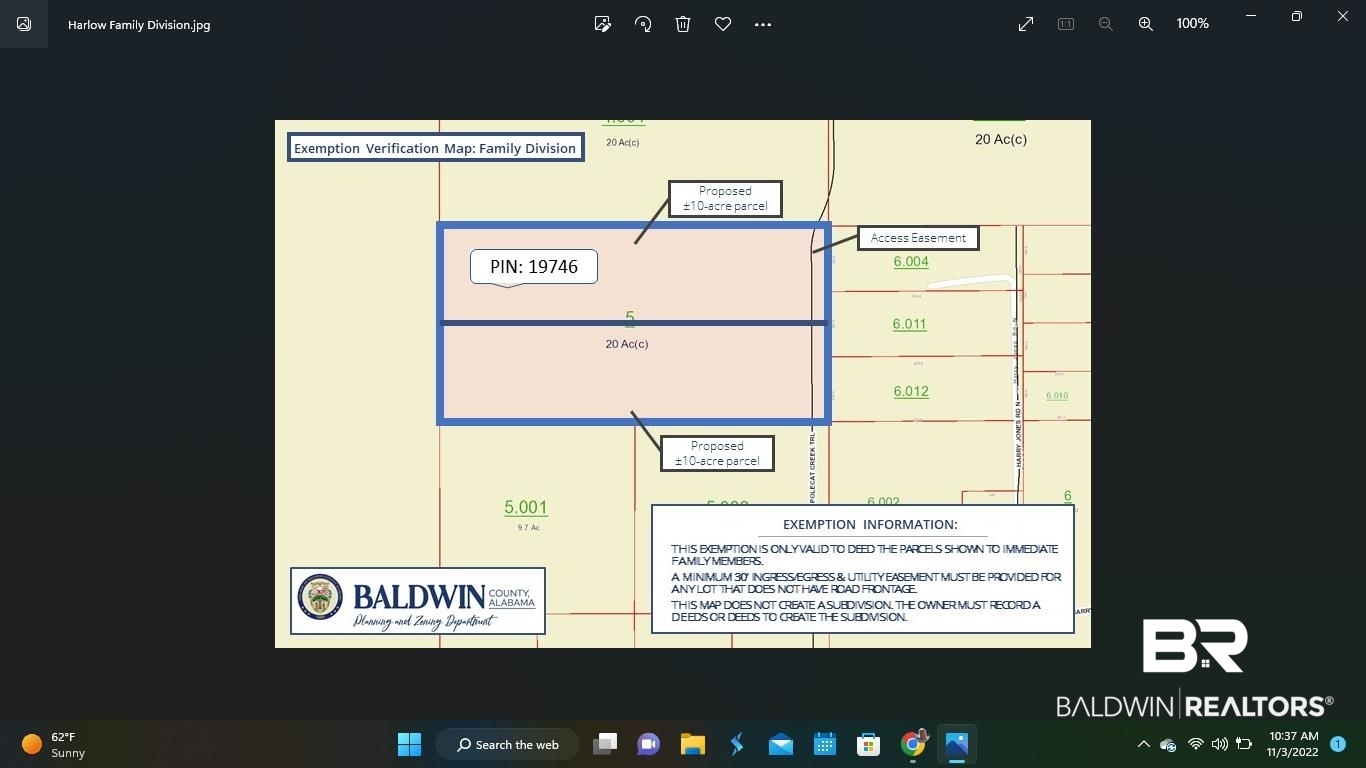The image size is (1366, 768).
Task: Open the Calendar app from the taskbar
Action: click(825, 744)
